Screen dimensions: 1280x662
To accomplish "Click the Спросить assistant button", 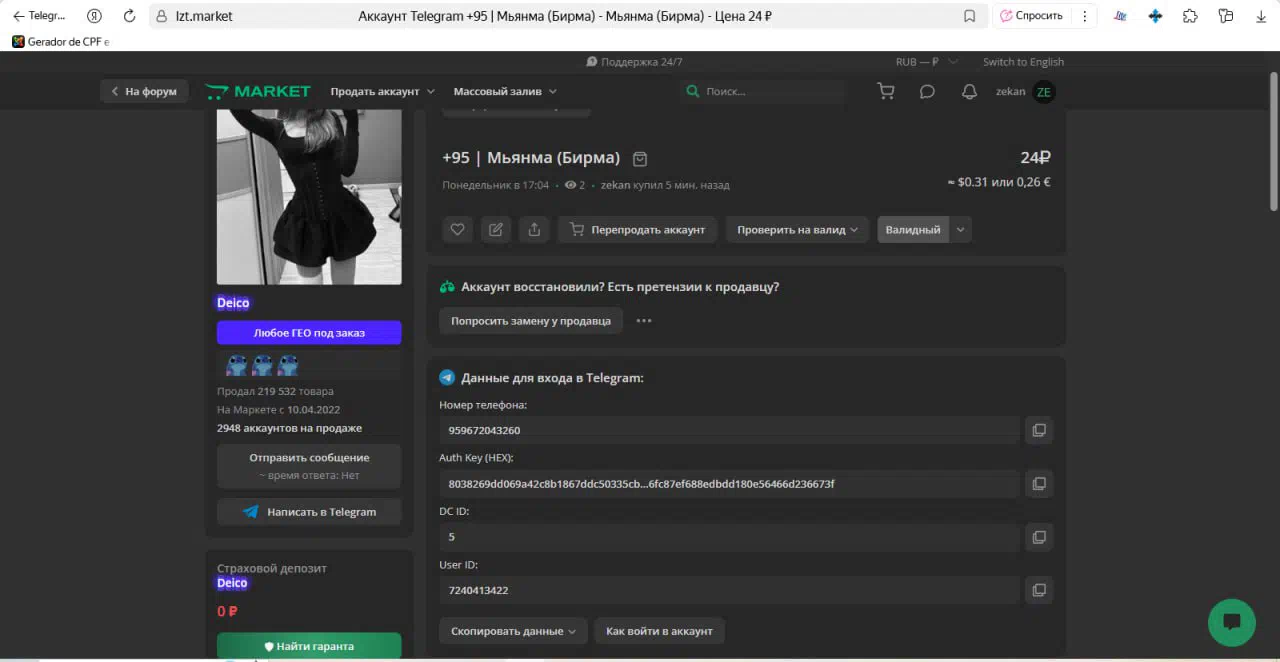I will tap(1031, 16).
